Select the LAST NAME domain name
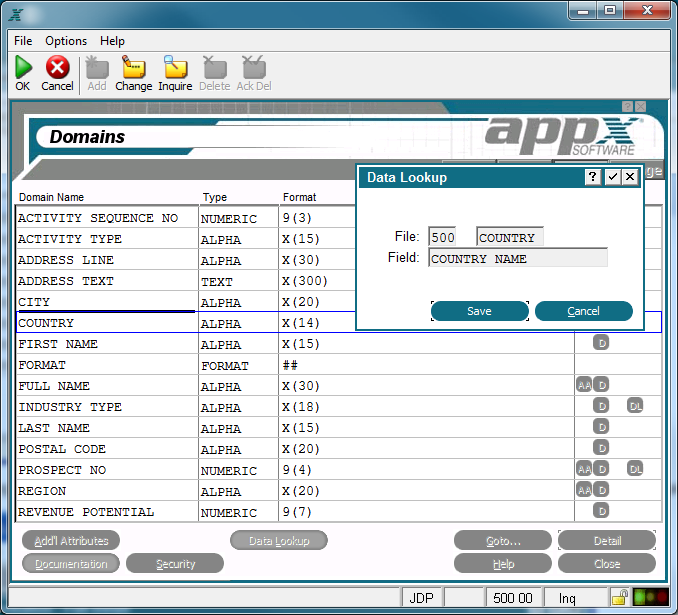This screenshot has height=615, width=678. click(54, 428)
